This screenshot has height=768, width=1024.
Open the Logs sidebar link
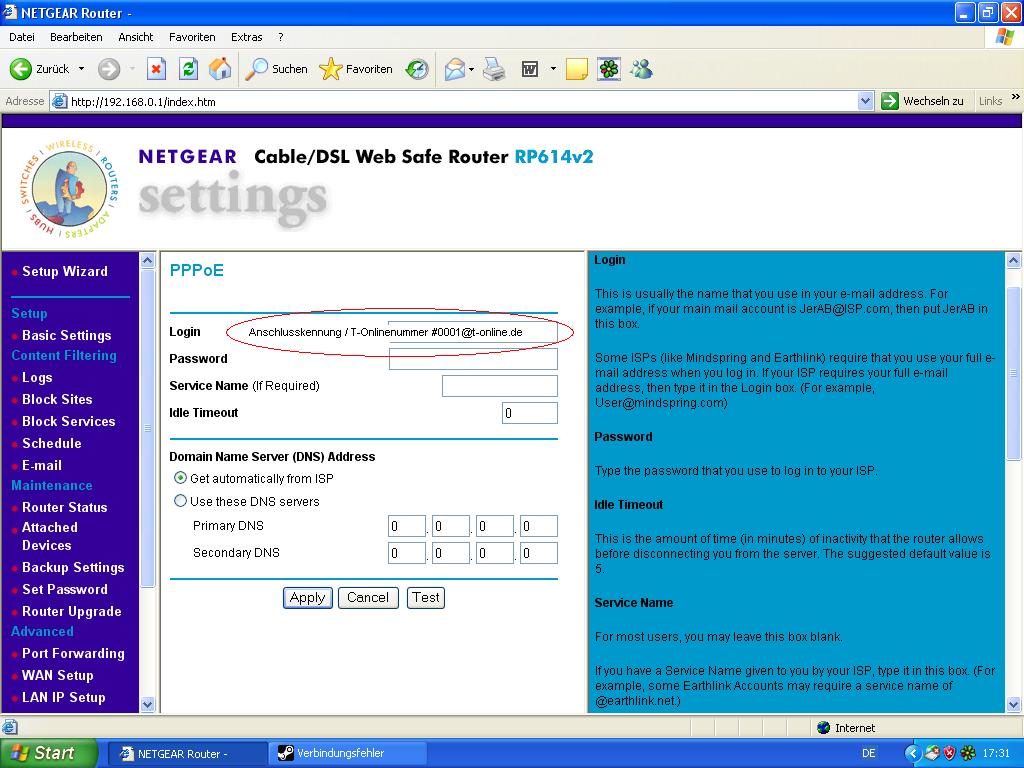(x=37, y=377)
